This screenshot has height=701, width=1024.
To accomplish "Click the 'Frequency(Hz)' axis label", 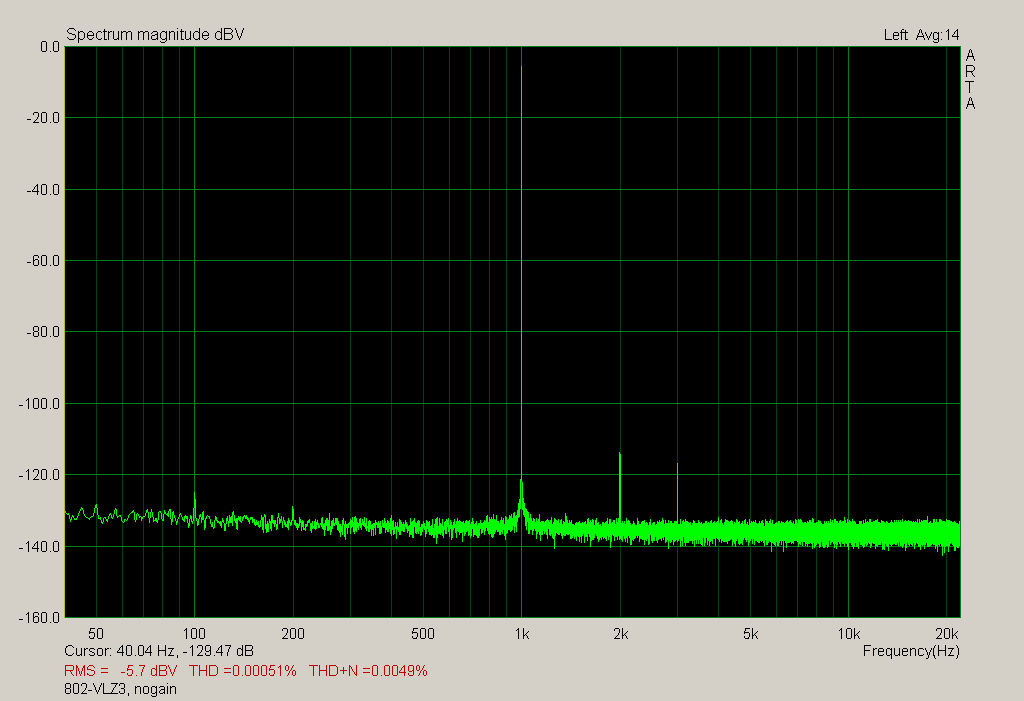I will 910,651.
